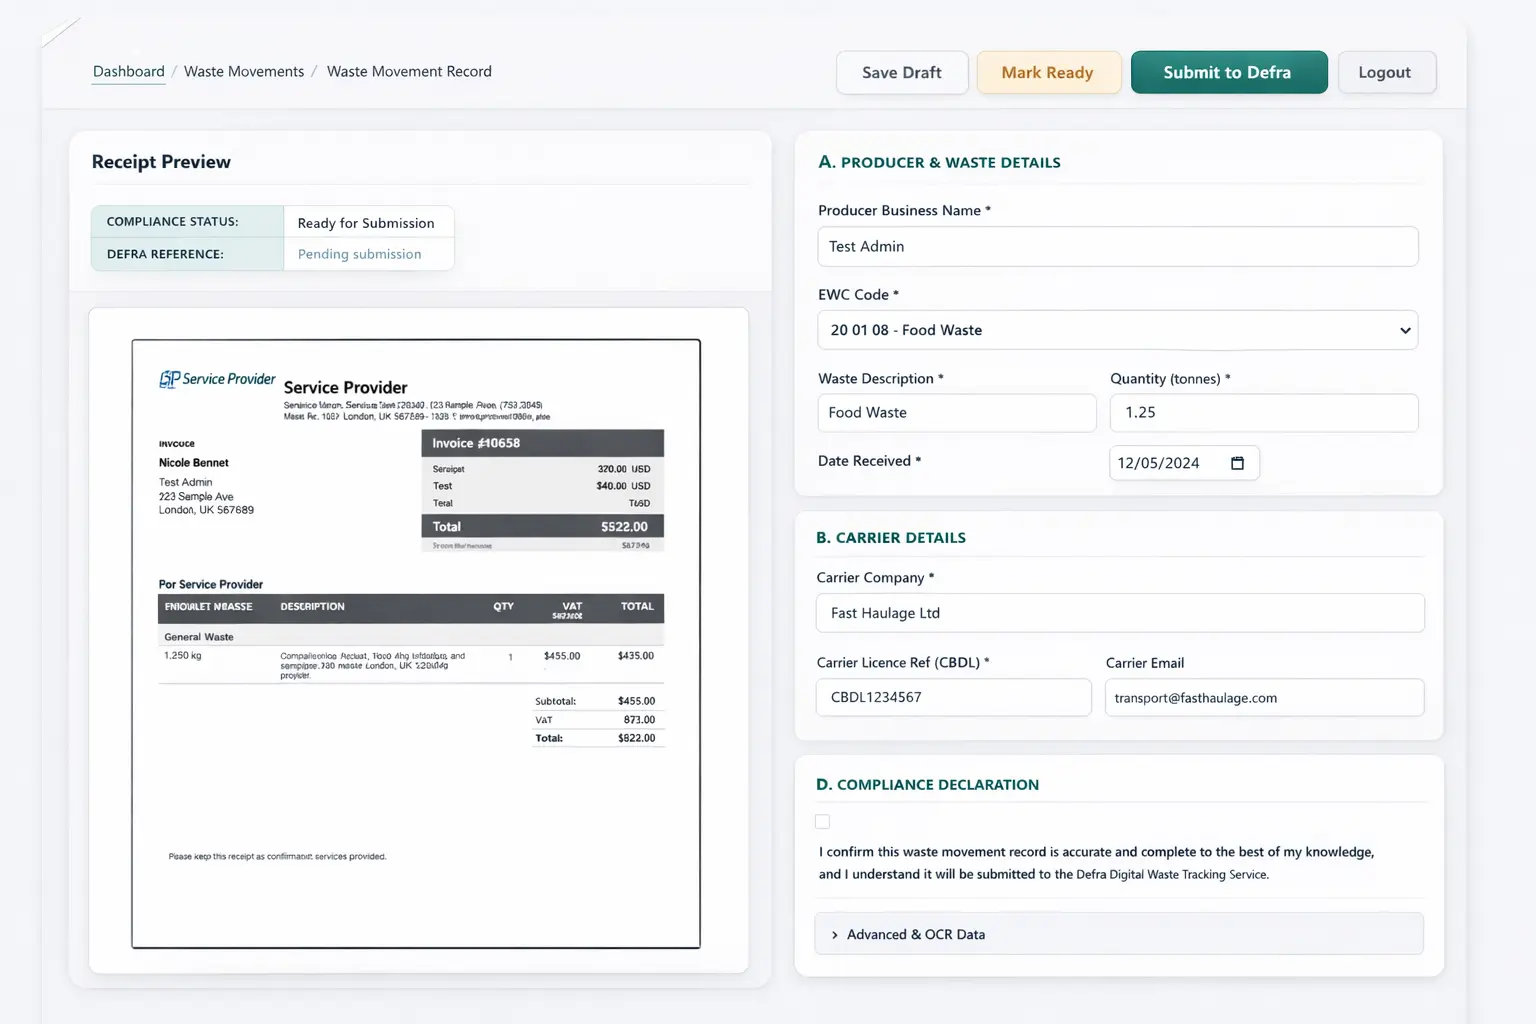1536x1024 pixels.
Task: Submit the record to Defra
Action: pyautogui.click(x=1229, y=72)
